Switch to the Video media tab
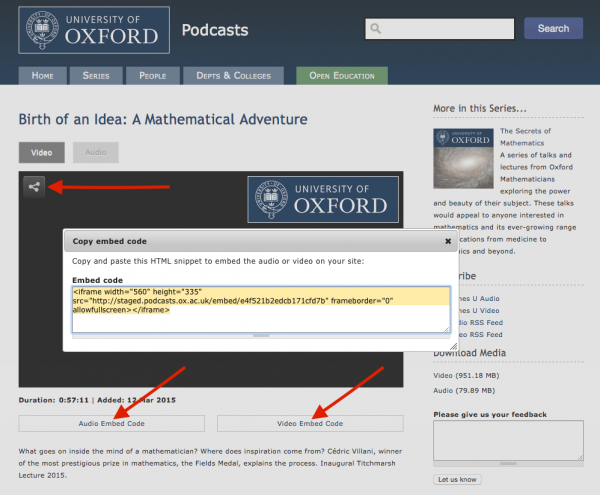The height and width of the screenshot is (495, 600). click(x=42, y=153)
